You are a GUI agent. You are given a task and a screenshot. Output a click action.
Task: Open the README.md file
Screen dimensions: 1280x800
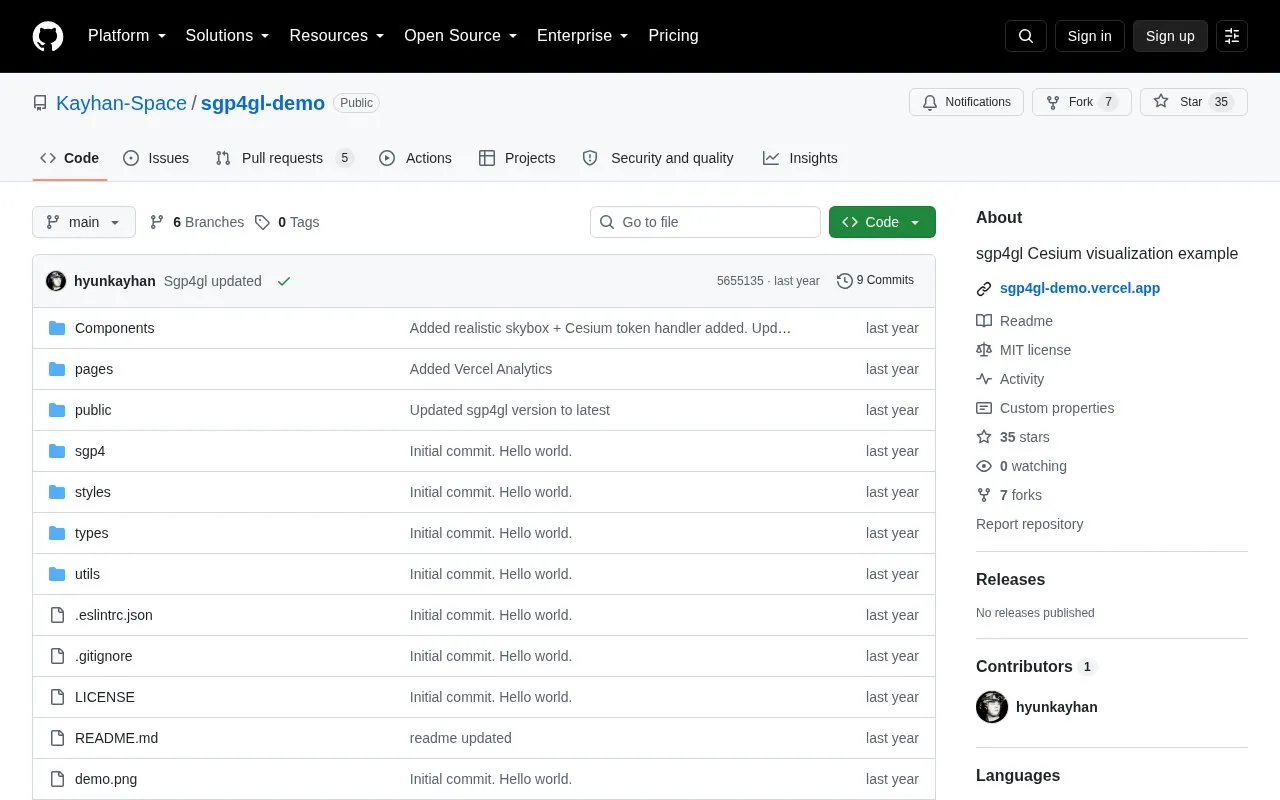click(x=116, y=738)
